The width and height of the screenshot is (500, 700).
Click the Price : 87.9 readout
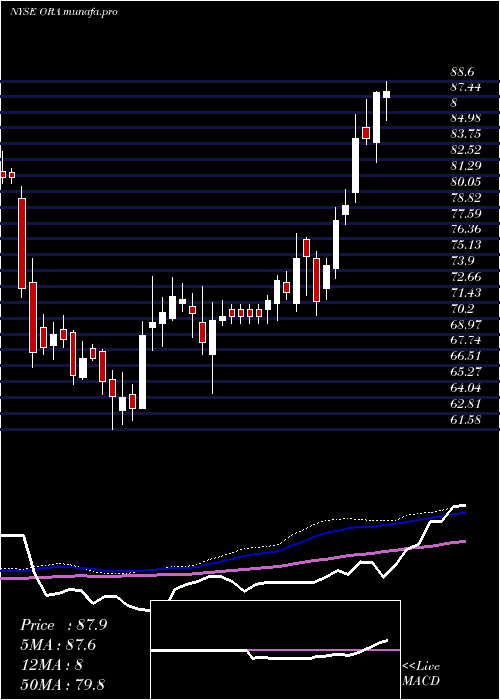[63, 625]
